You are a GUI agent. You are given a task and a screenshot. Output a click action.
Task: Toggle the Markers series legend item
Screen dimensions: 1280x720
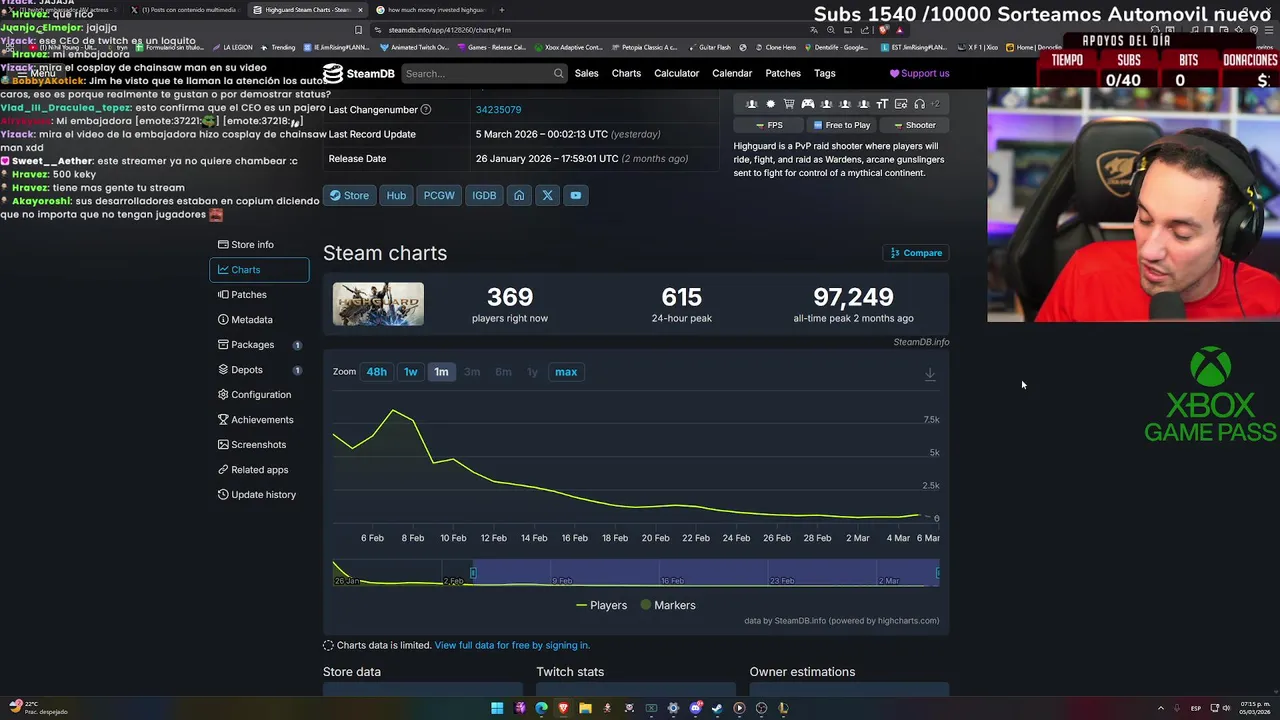[667, 605]
